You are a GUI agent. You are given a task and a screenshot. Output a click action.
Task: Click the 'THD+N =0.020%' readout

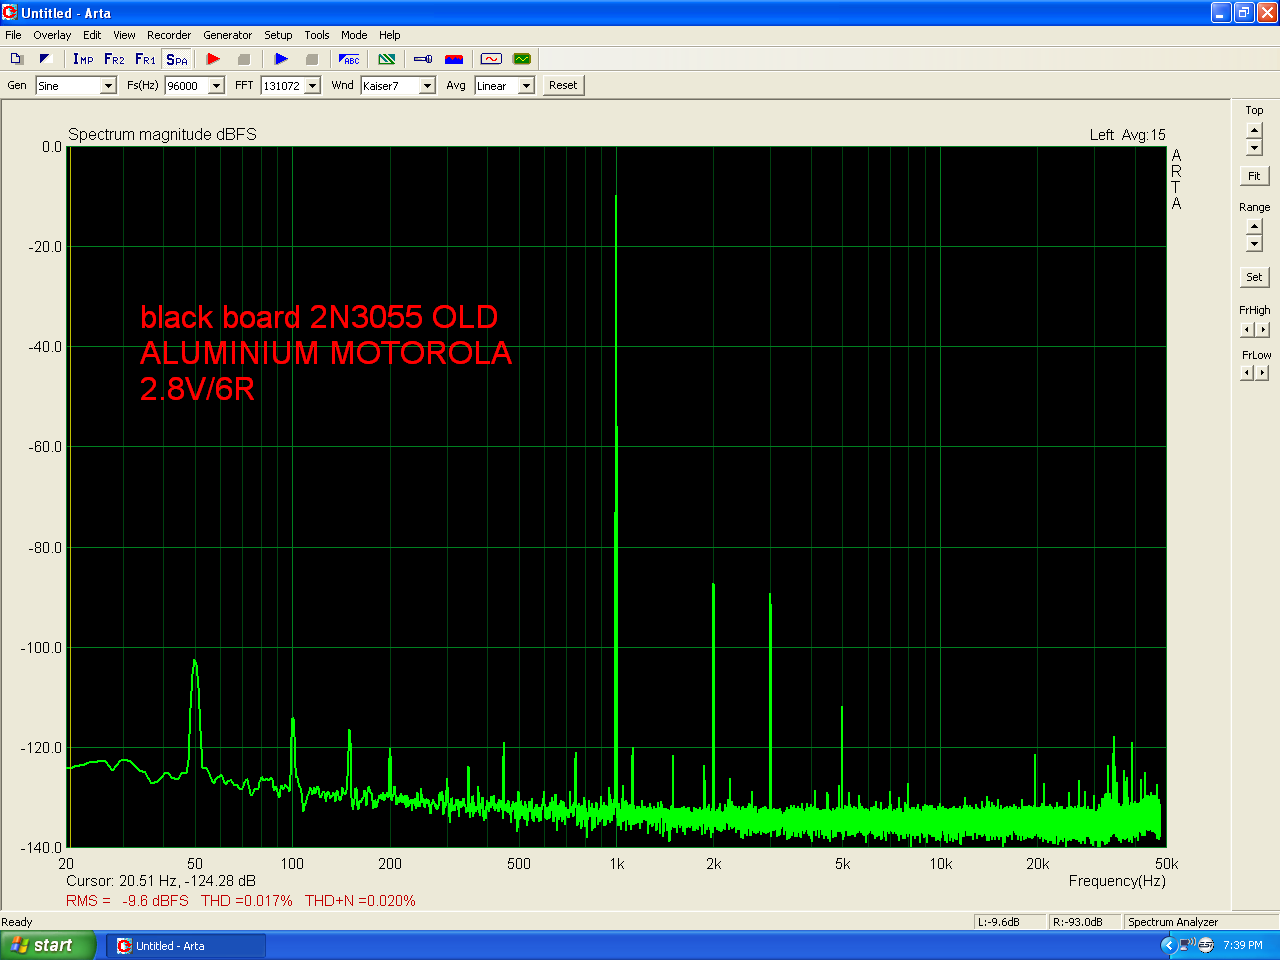360,901
